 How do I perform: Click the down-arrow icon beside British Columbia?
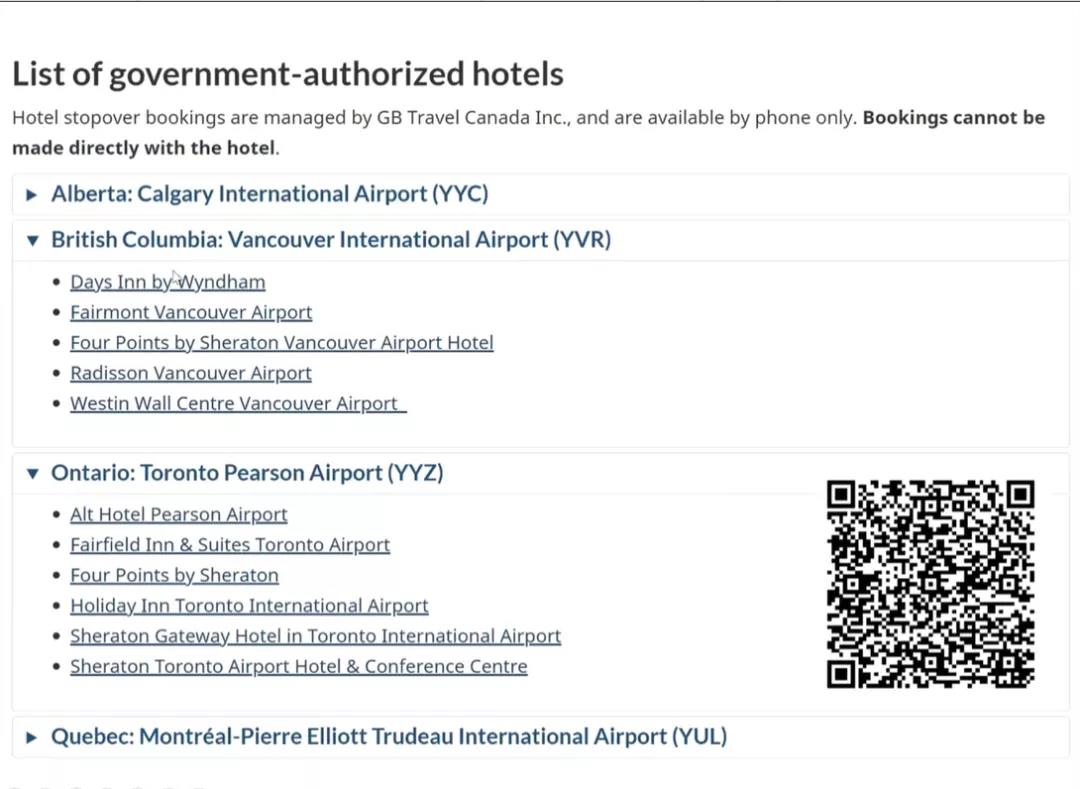coord(32,240)
